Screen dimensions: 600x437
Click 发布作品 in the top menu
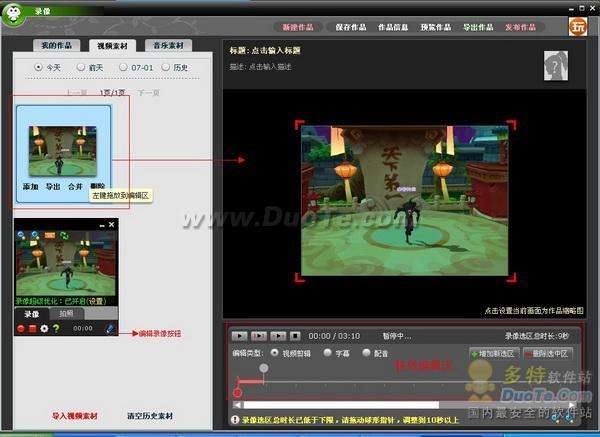[520, 27]
